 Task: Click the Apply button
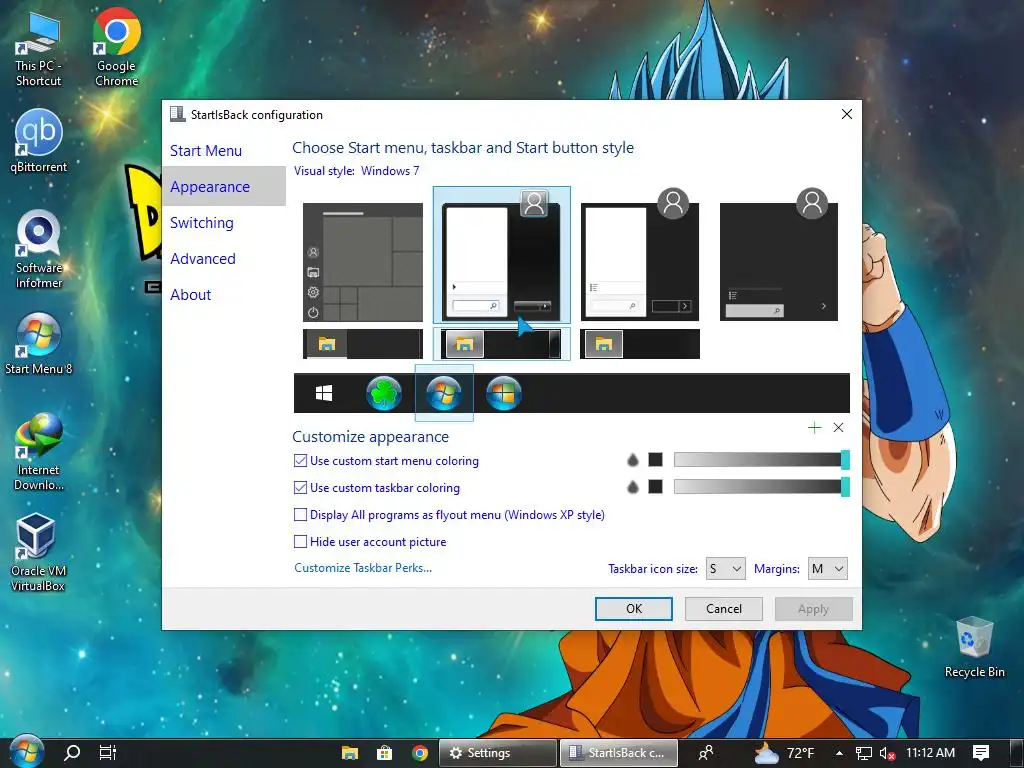click(x=813, y=609)
